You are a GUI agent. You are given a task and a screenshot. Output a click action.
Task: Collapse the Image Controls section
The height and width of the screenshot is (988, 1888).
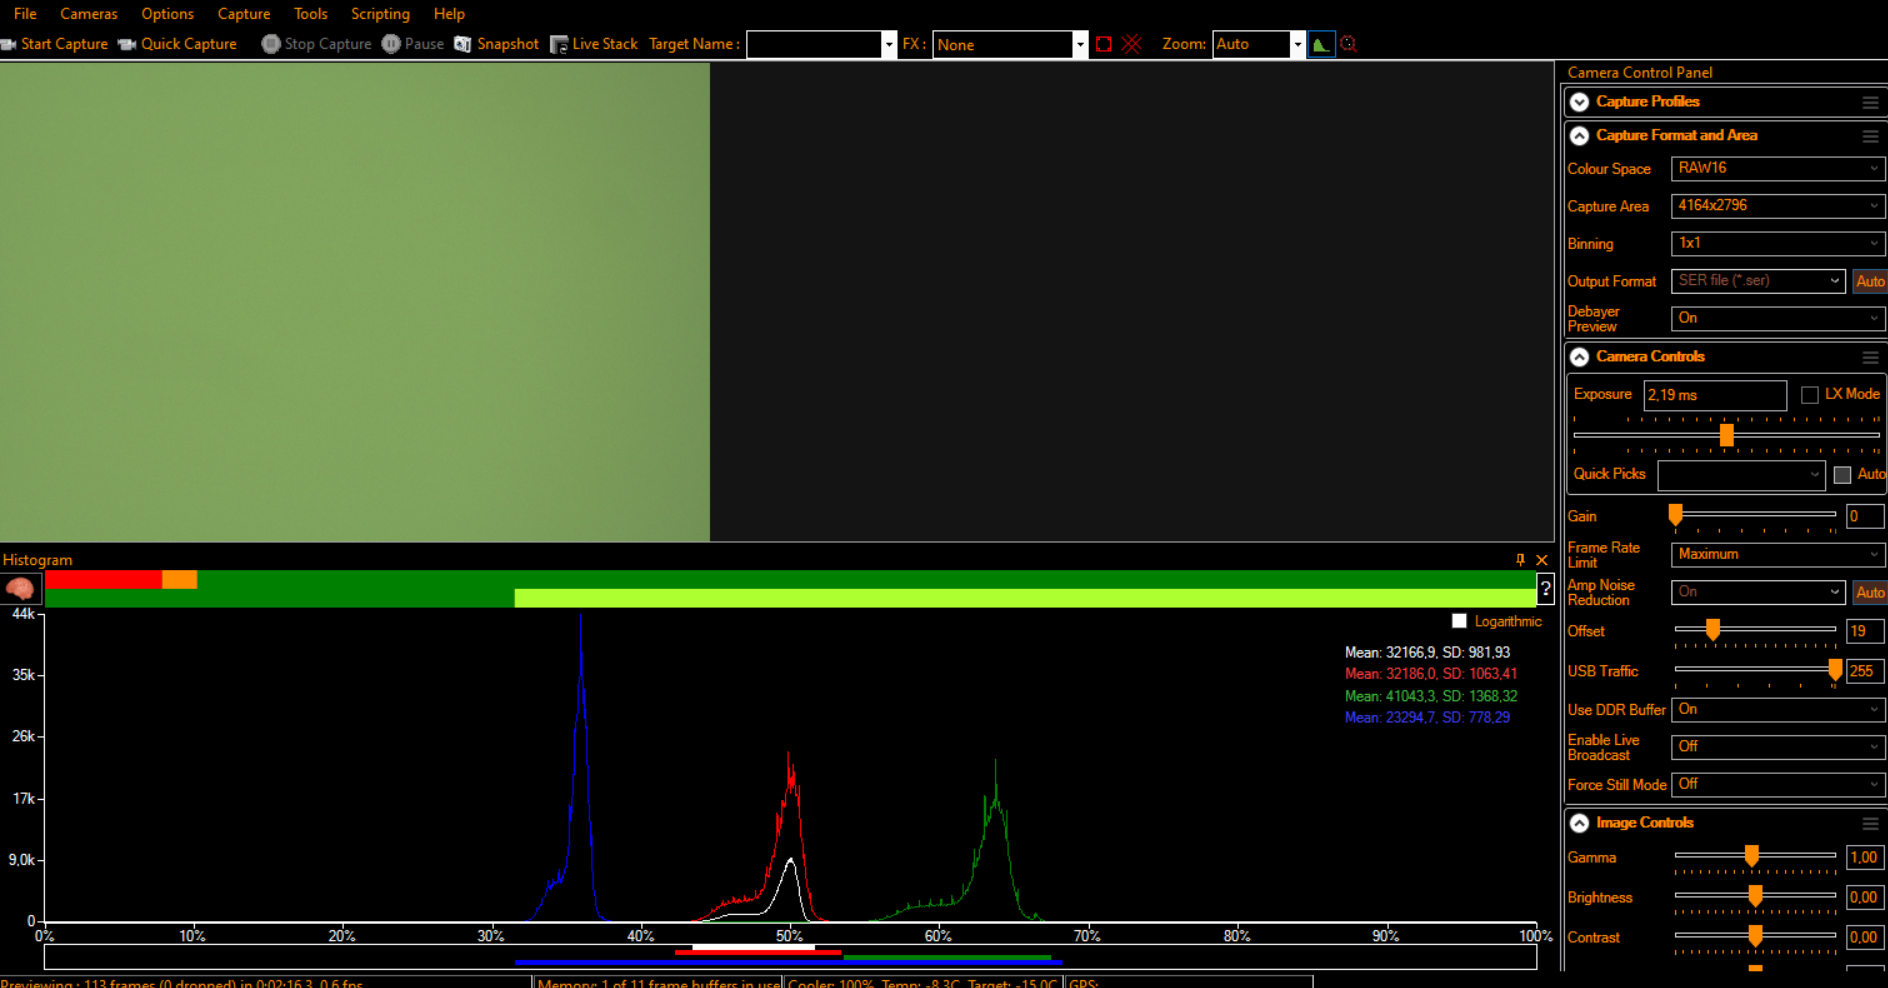coord(1580,823)
